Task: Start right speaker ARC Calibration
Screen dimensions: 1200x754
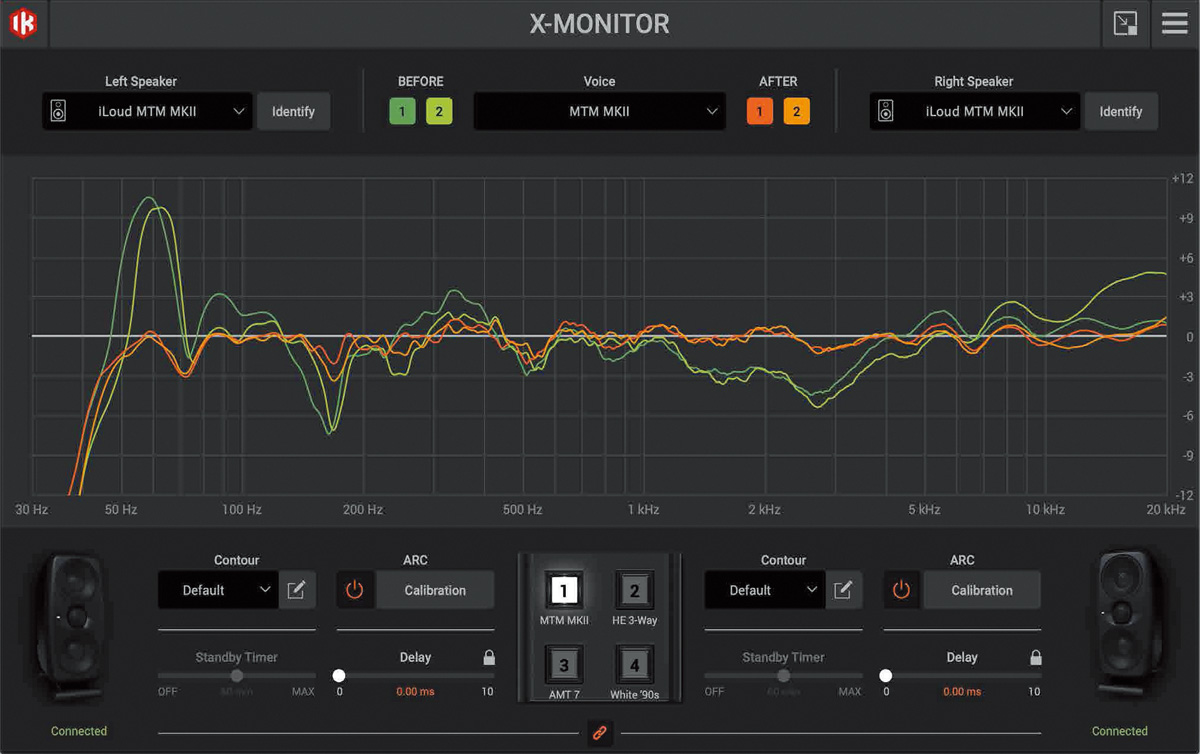Action: point(982,590)
